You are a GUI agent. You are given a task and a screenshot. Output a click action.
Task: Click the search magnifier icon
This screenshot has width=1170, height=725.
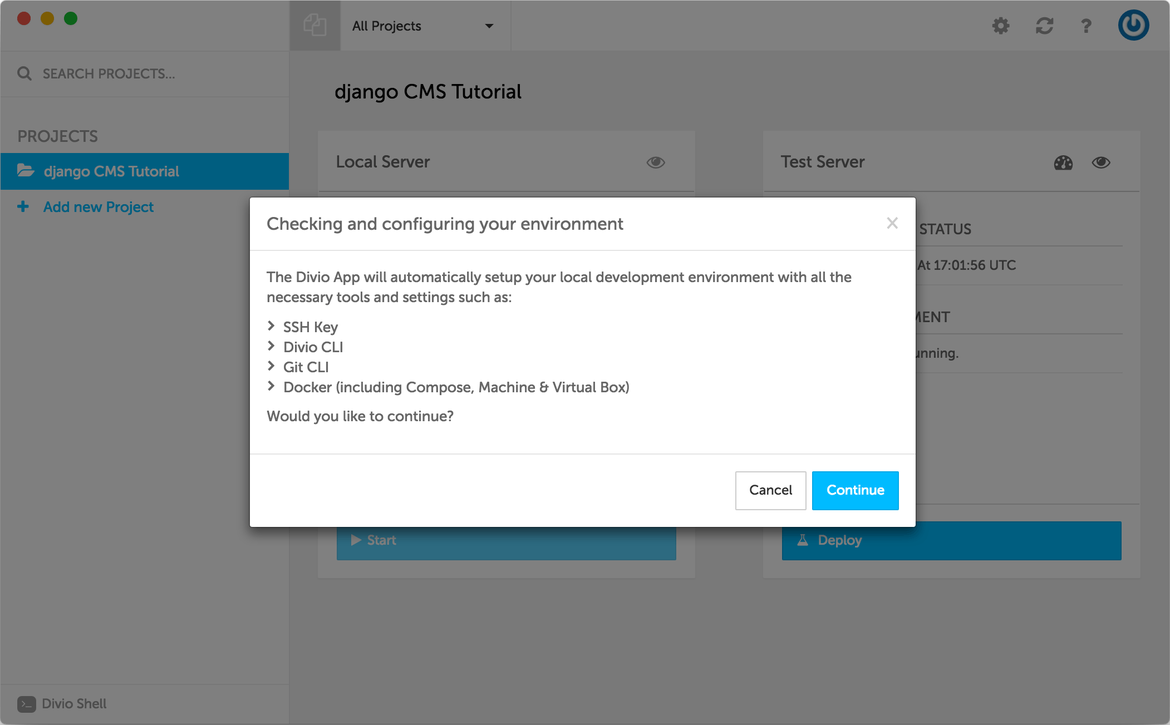(x=25, y=73)
